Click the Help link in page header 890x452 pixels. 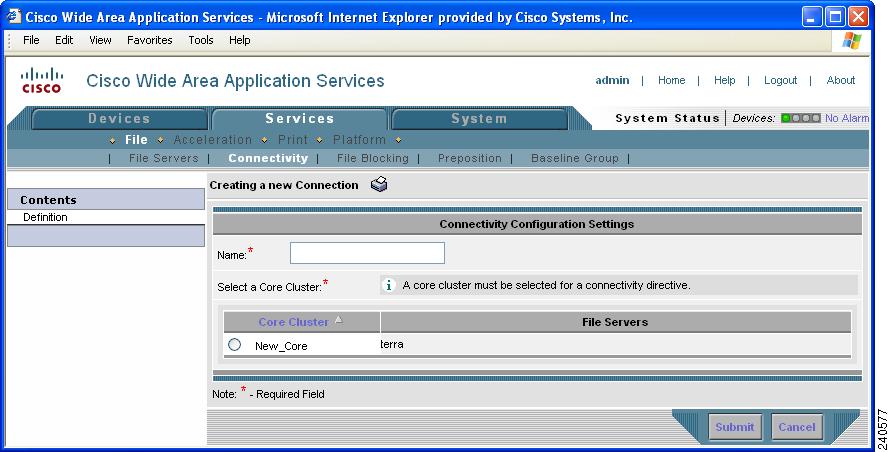[724, 80]
